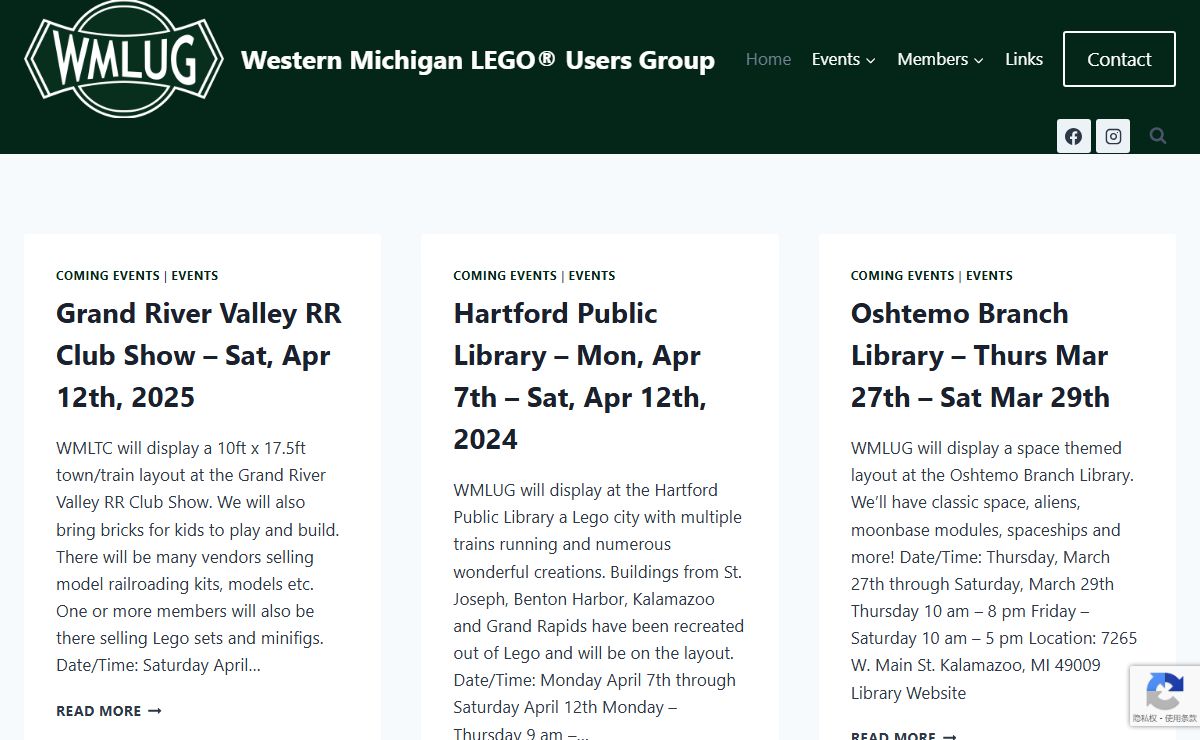Click Western Michigan LEGO Users Group title
The height and width of the screenshot is (740, 1200).
(x=478, y=60)
